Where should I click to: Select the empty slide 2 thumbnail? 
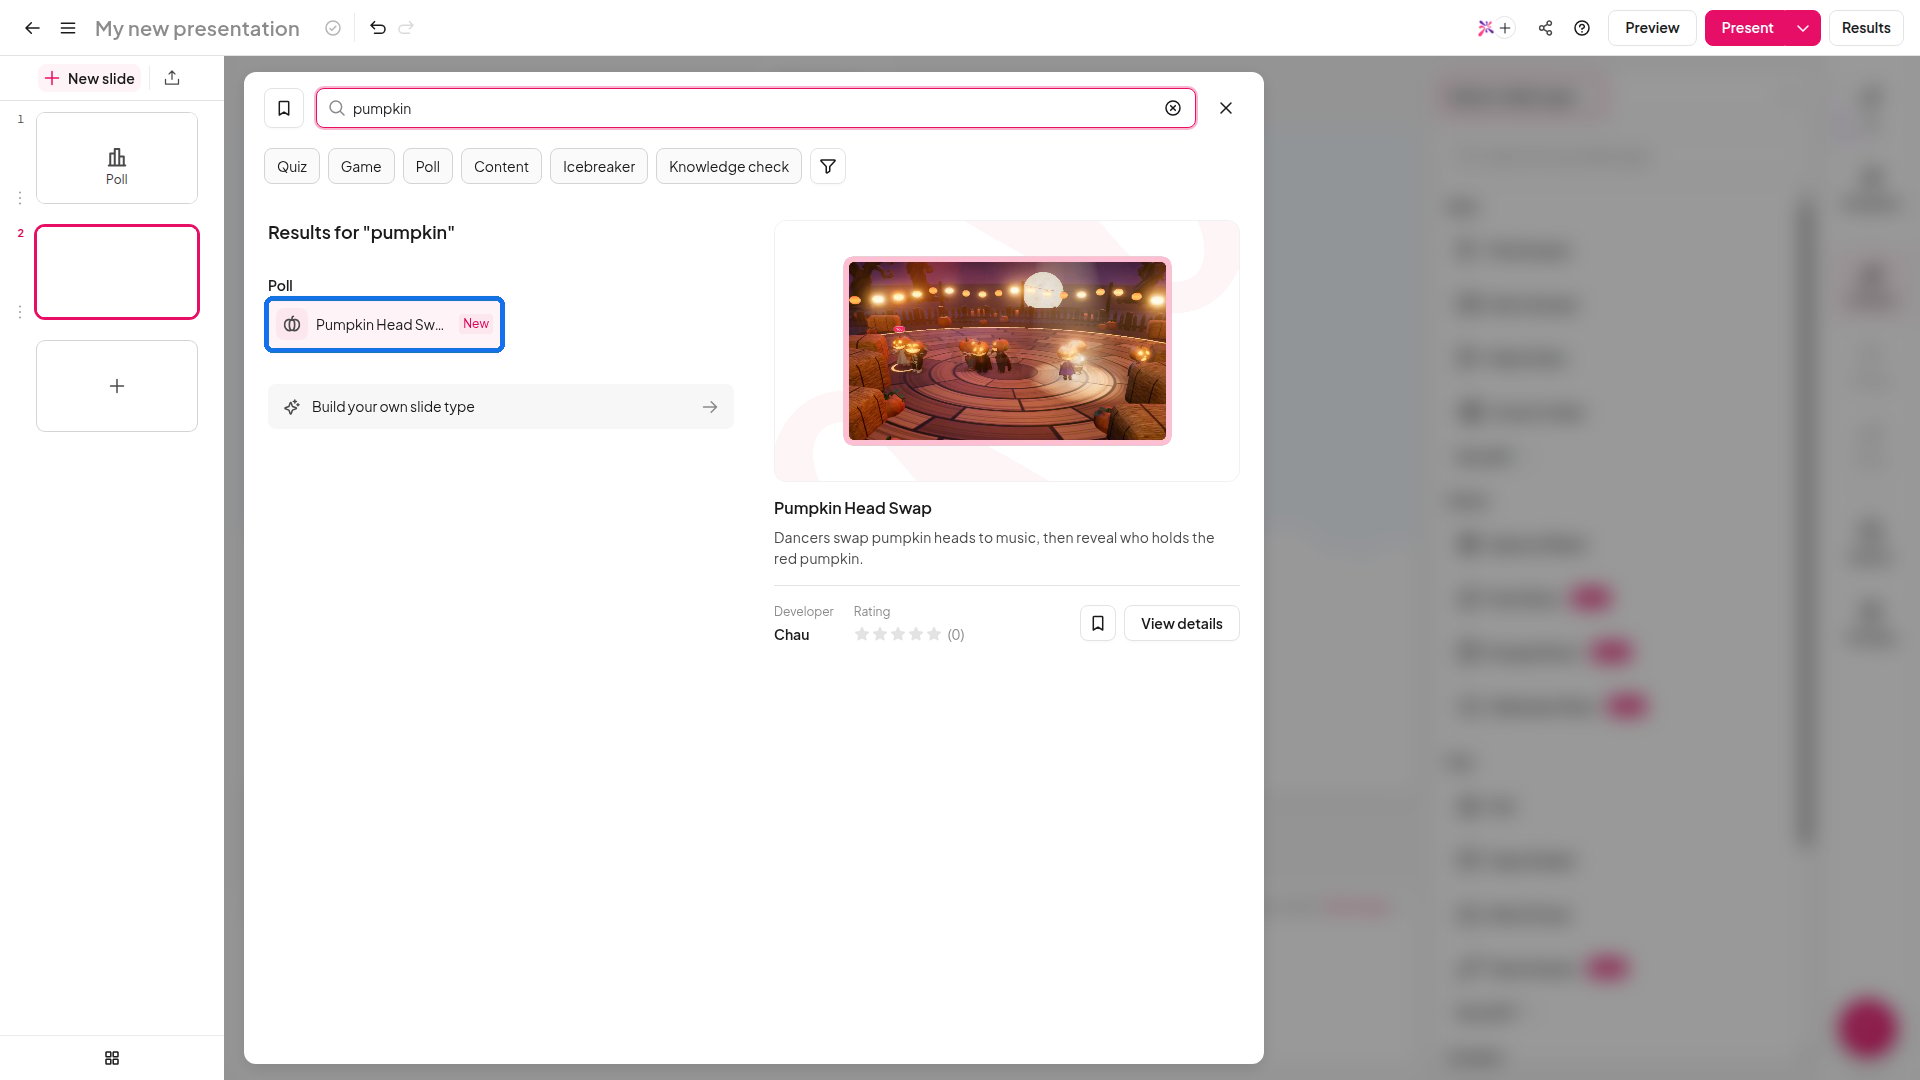click(117, 272)
